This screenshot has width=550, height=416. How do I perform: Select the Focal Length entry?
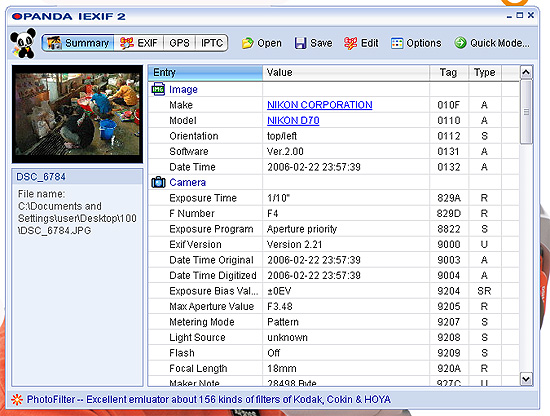pyautogui.click(x=198, y=368)
